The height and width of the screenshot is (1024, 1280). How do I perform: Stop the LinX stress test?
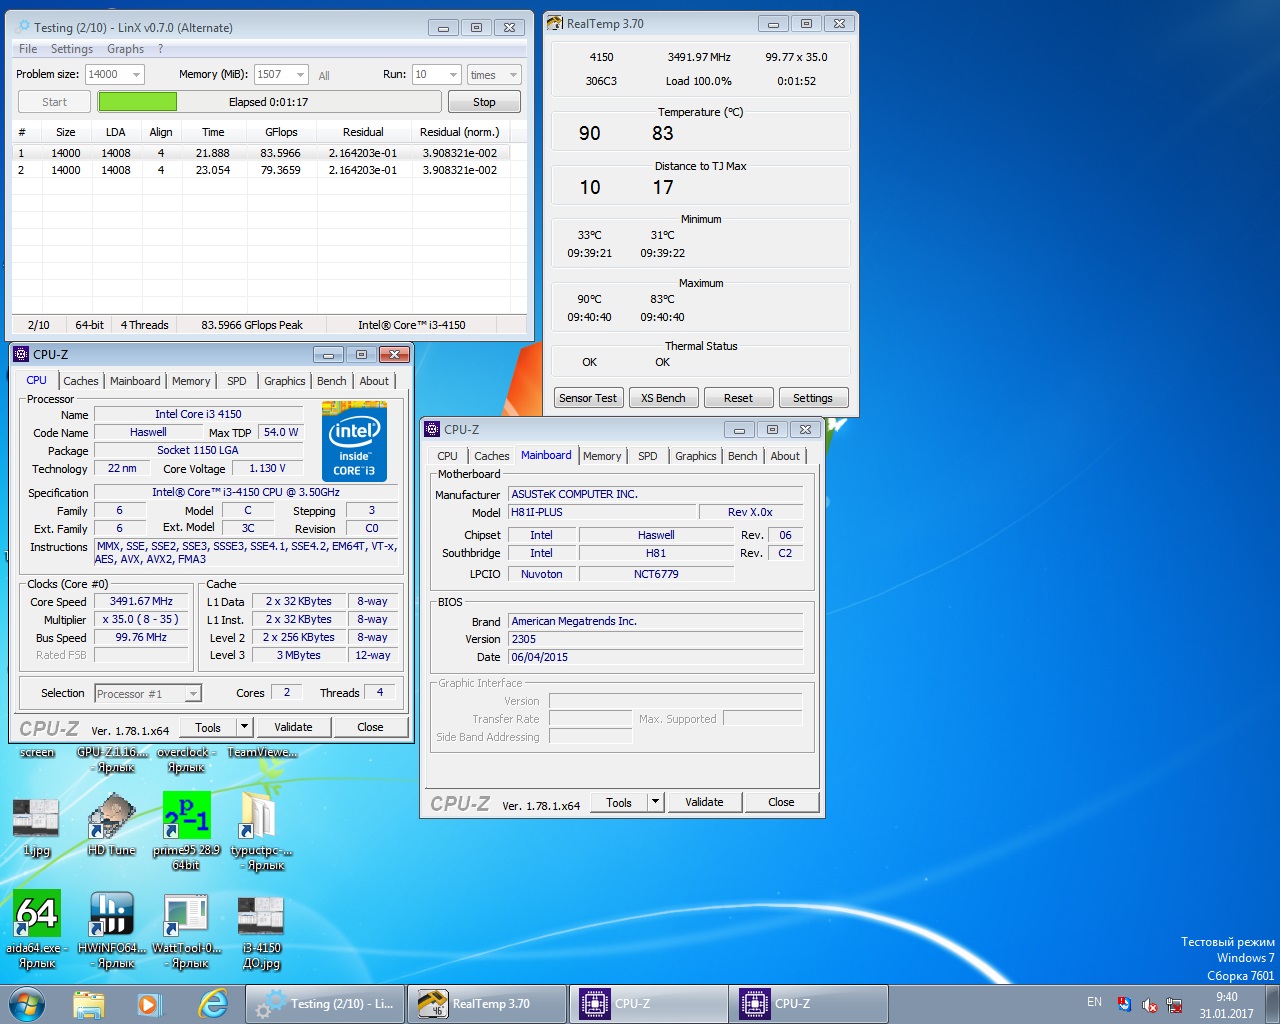click(x=484, y=102)
